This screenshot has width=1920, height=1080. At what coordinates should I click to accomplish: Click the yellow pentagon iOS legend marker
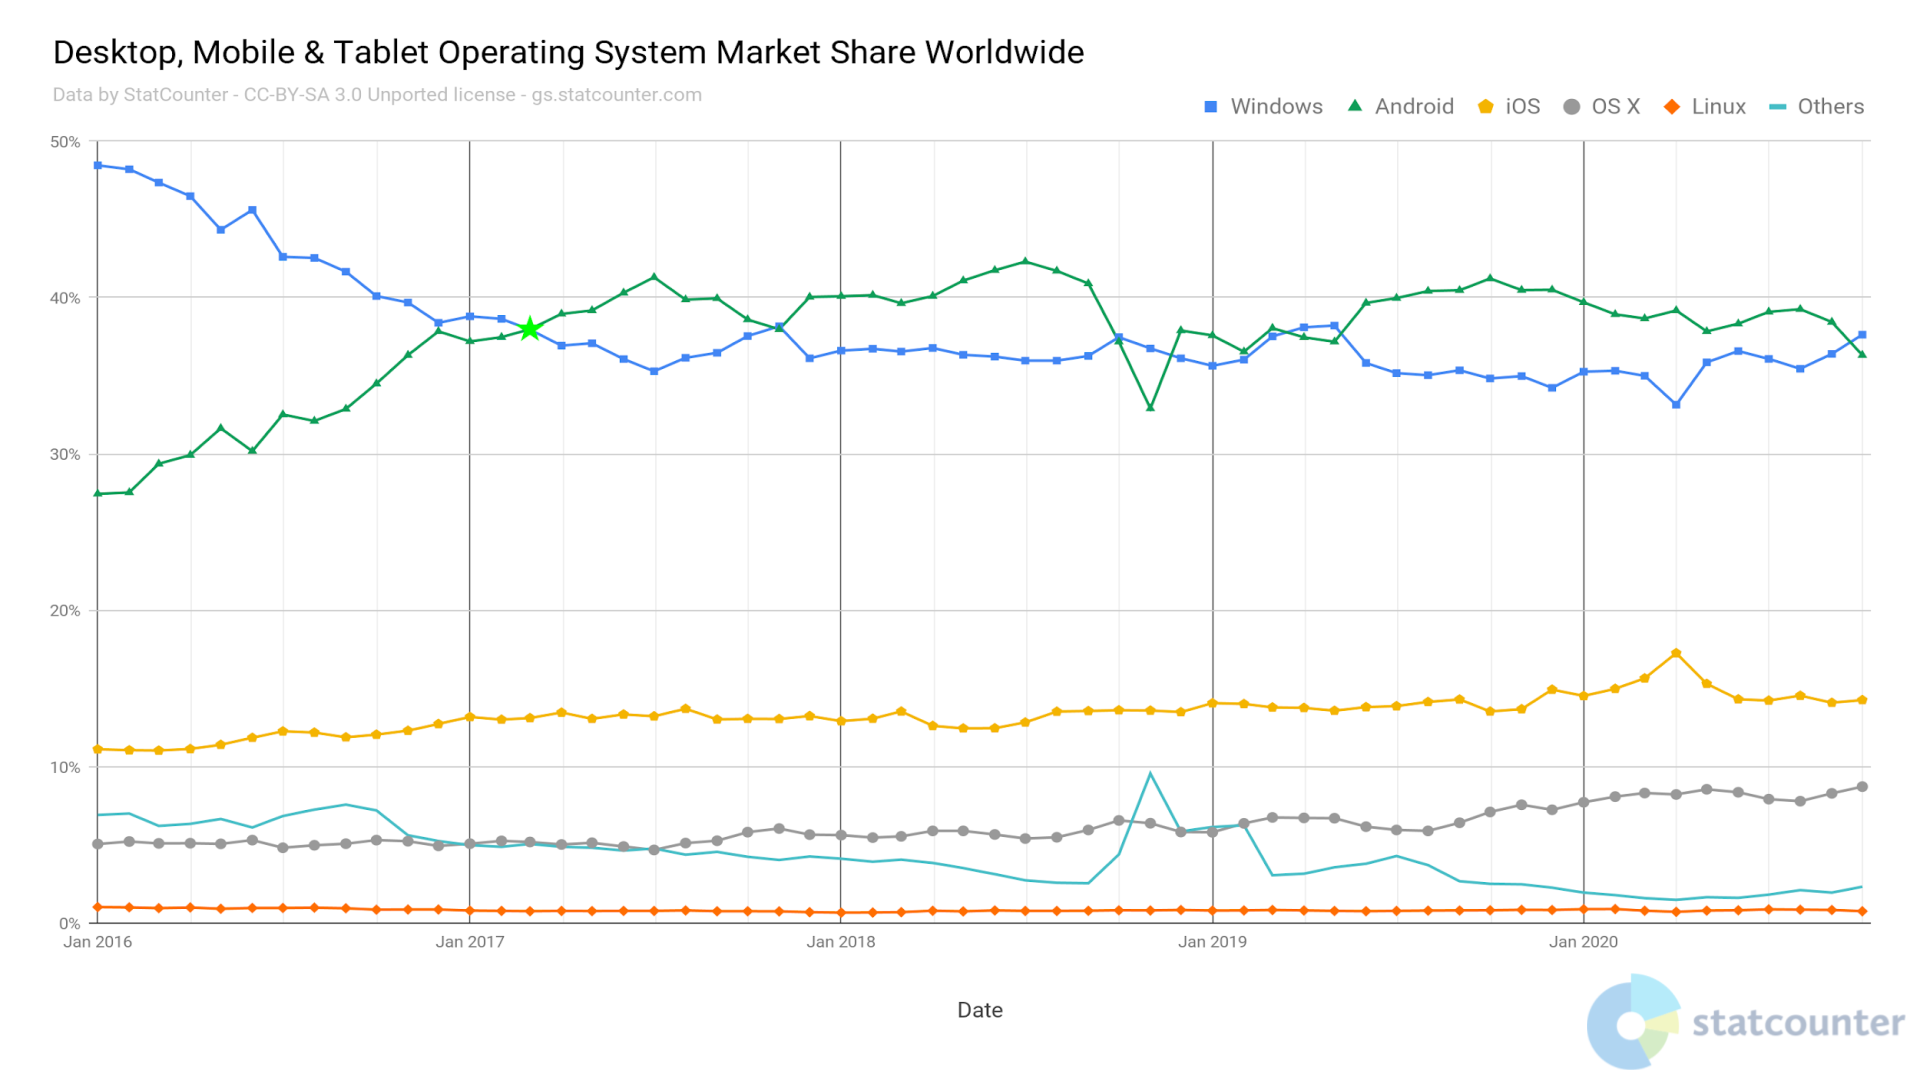[x=1486, y=106]
